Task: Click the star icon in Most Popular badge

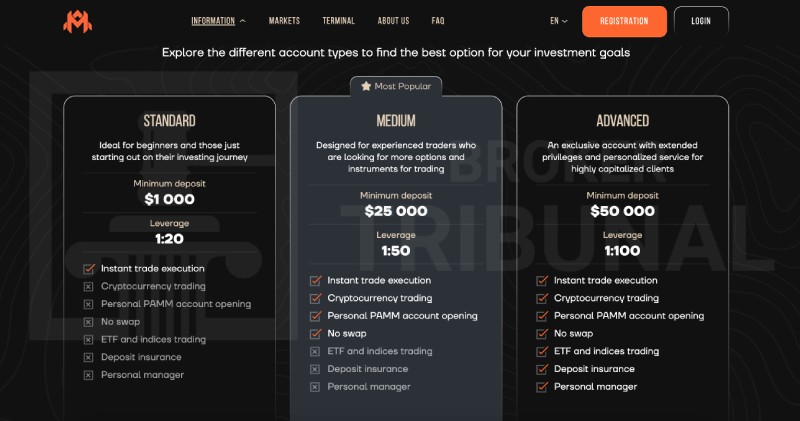Action: 366,87
